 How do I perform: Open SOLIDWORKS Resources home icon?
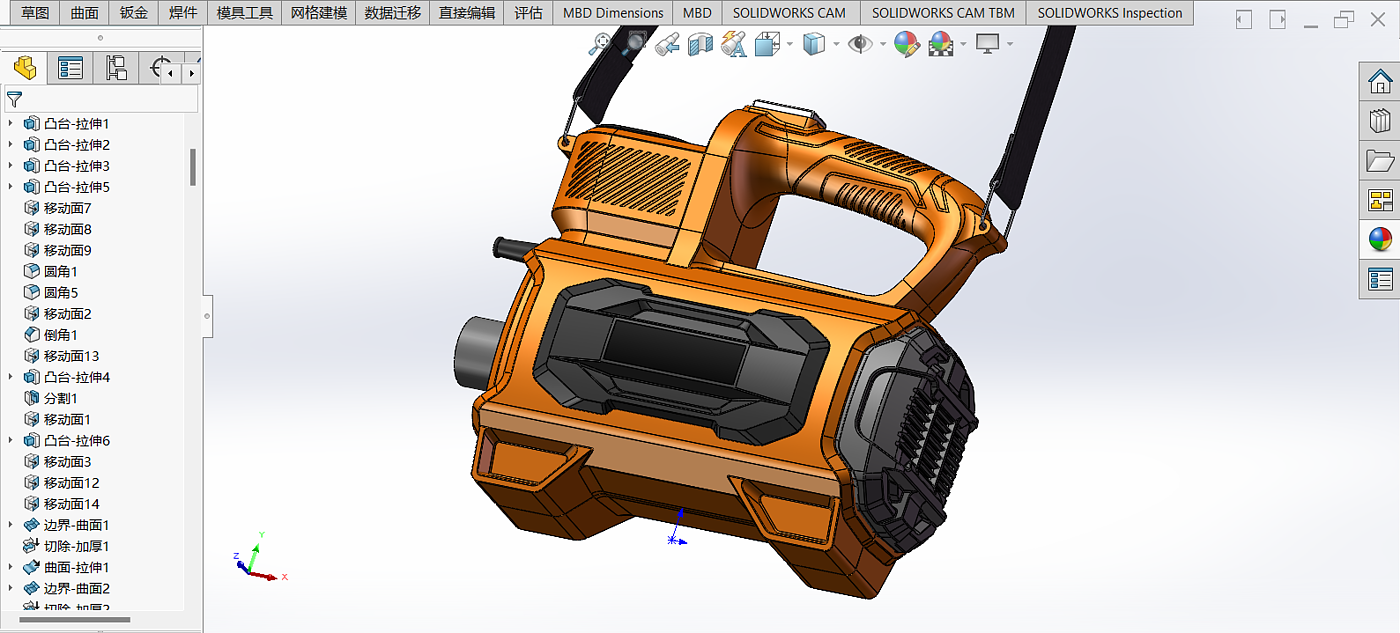[x=1380, y=81]
